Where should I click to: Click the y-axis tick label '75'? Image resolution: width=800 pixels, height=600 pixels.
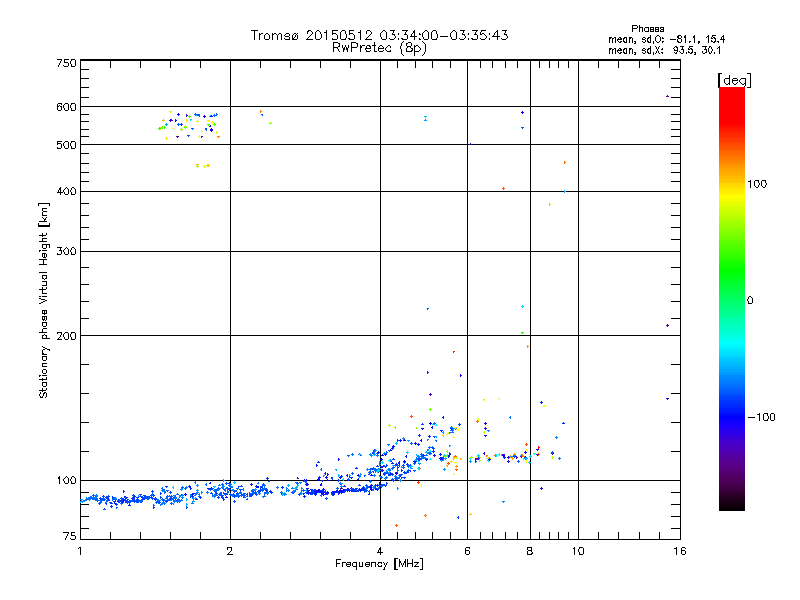pyautogui.click(x=70, y=536)
